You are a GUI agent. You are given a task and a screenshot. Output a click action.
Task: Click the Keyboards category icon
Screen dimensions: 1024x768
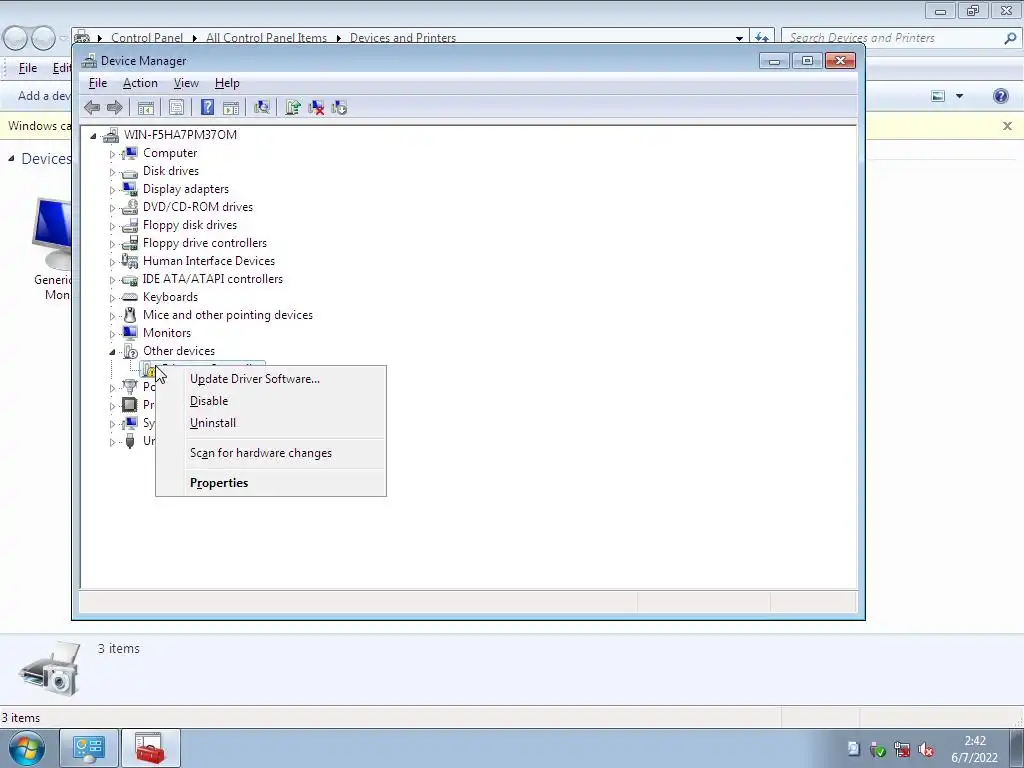pyautogui.click(x=130, y=297)
